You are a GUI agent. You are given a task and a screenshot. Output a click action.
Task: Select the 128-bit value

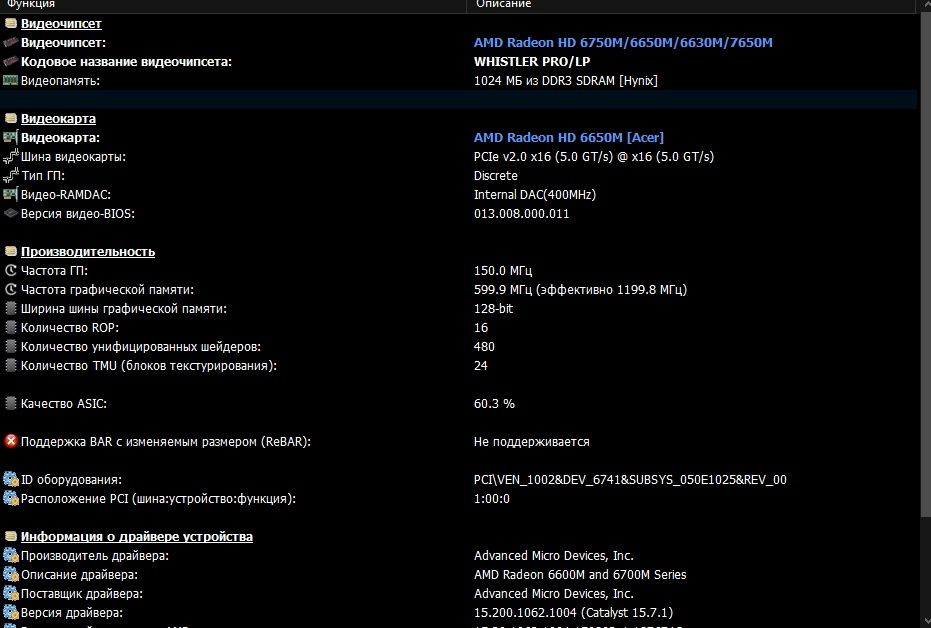493,309
